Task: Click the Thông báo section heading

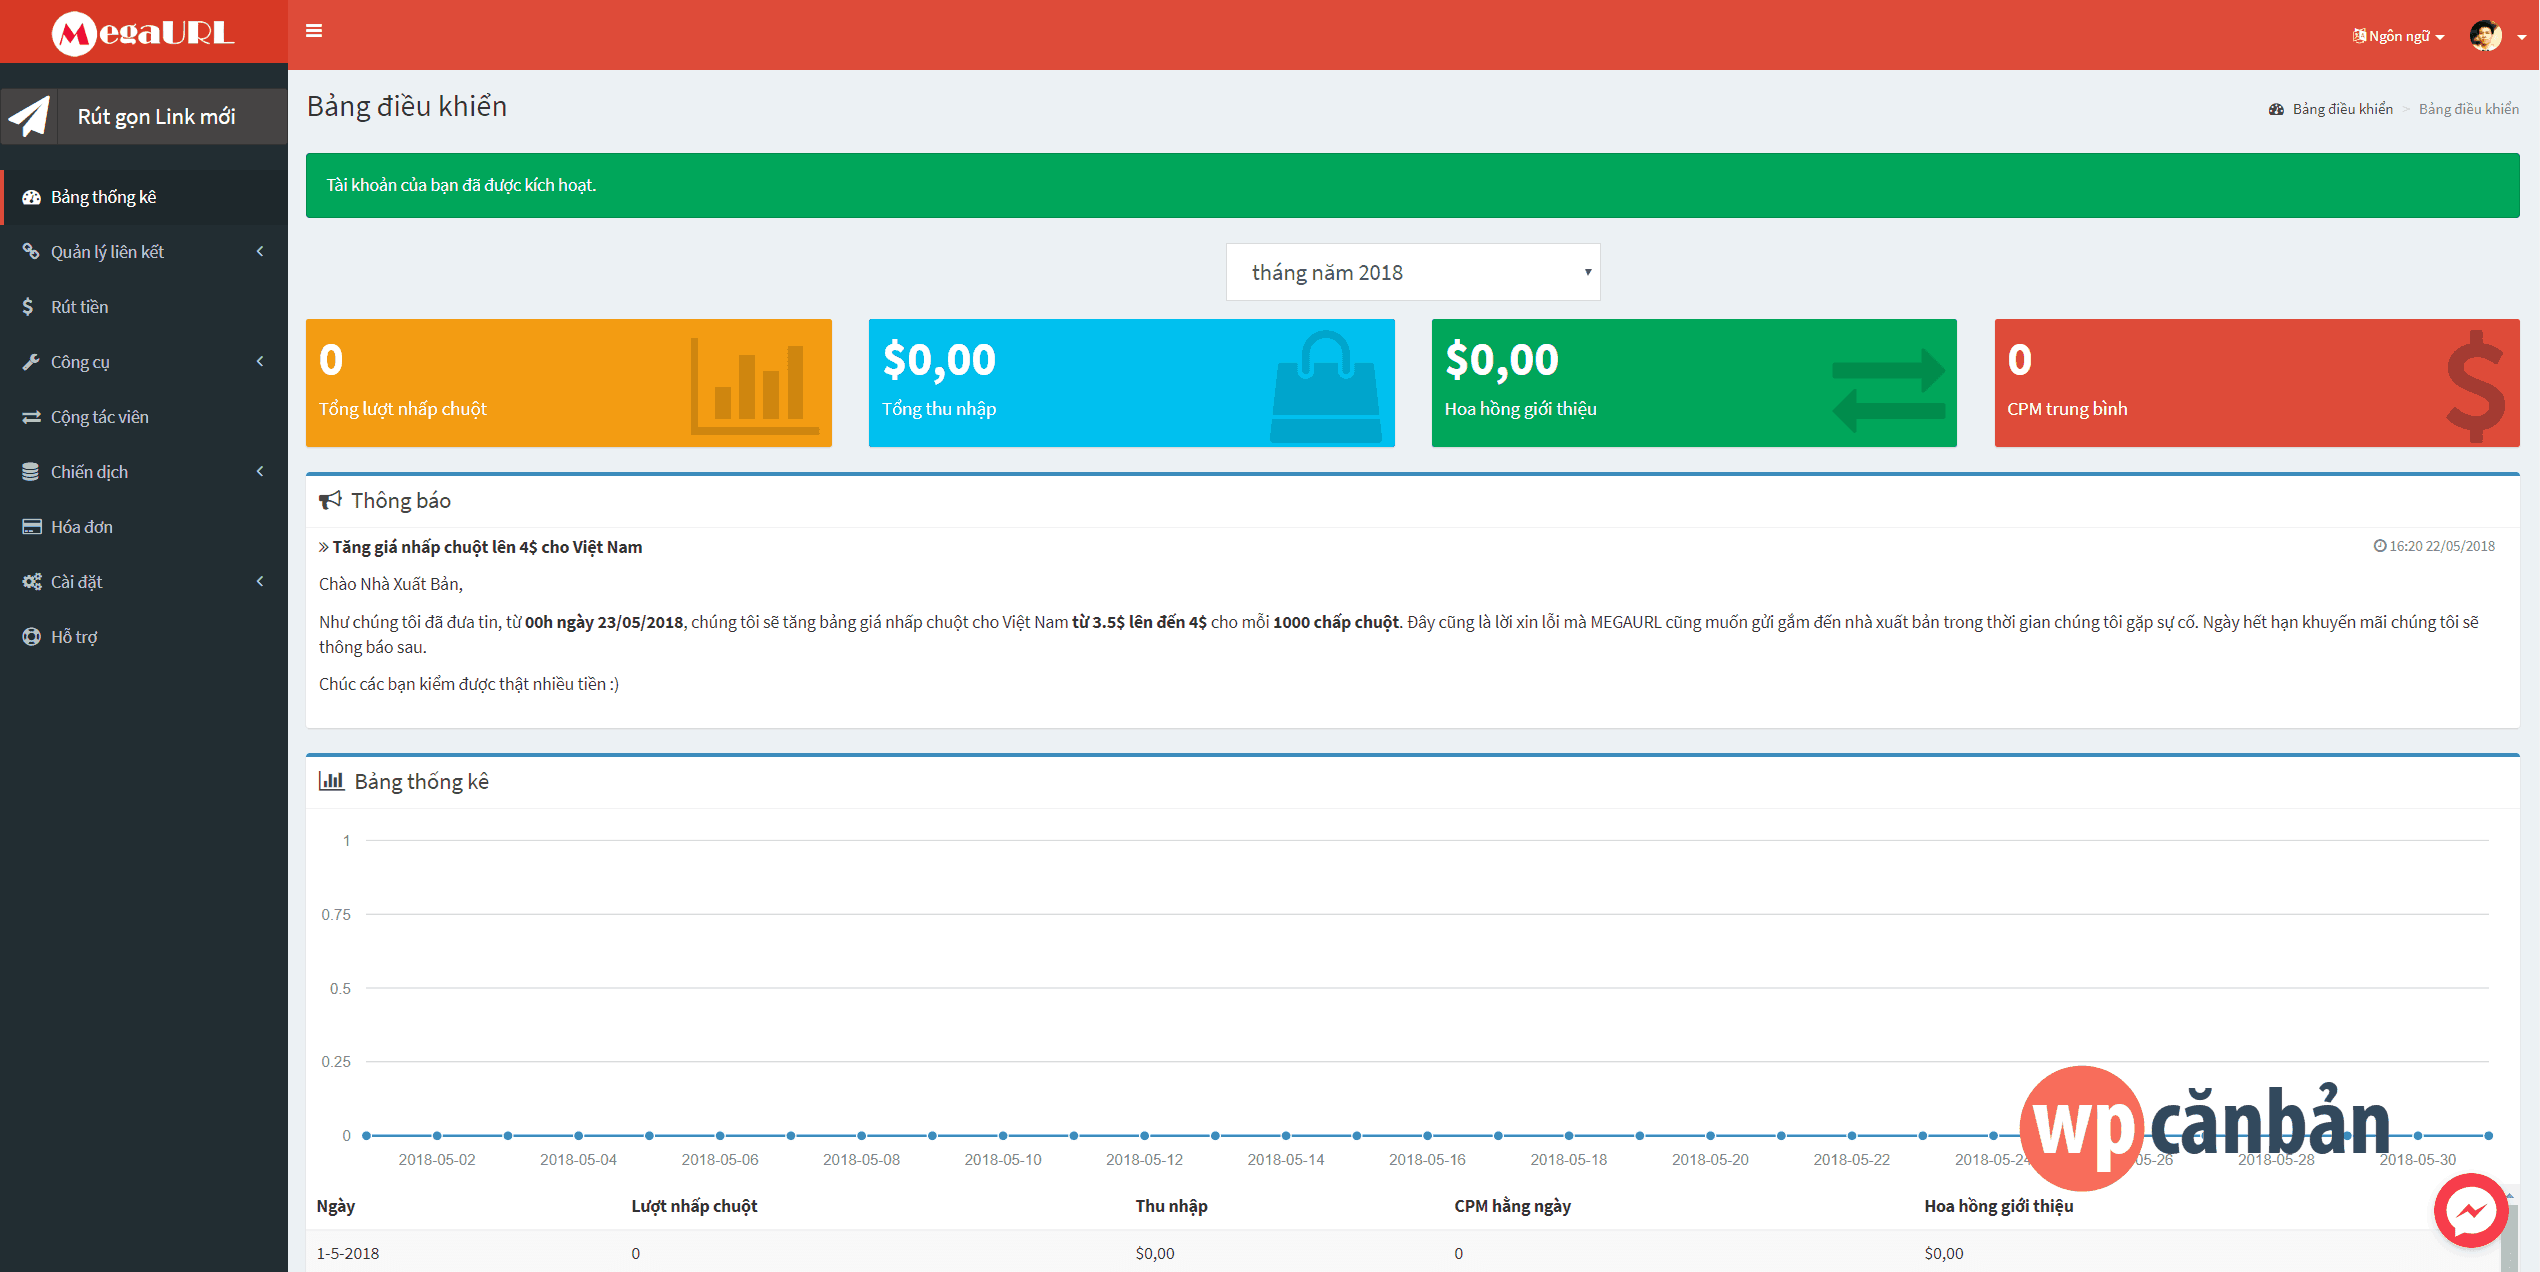Action: (401, 500)
